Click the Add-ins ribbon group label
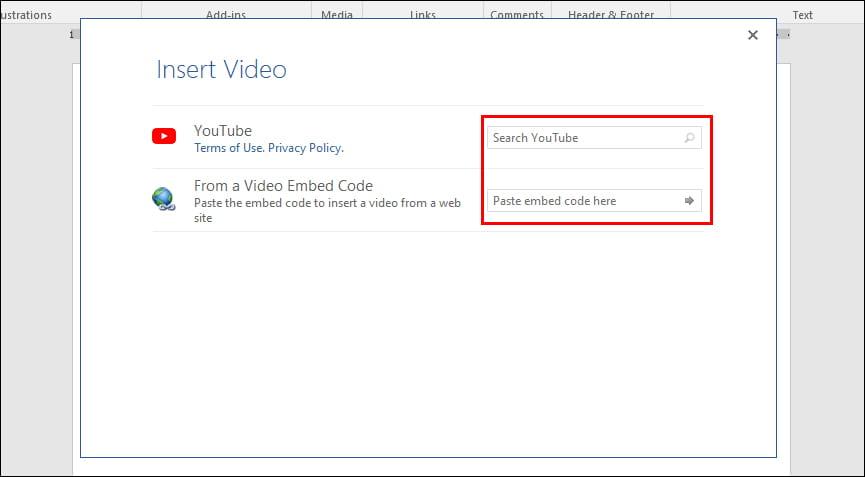 coord(226,15)
